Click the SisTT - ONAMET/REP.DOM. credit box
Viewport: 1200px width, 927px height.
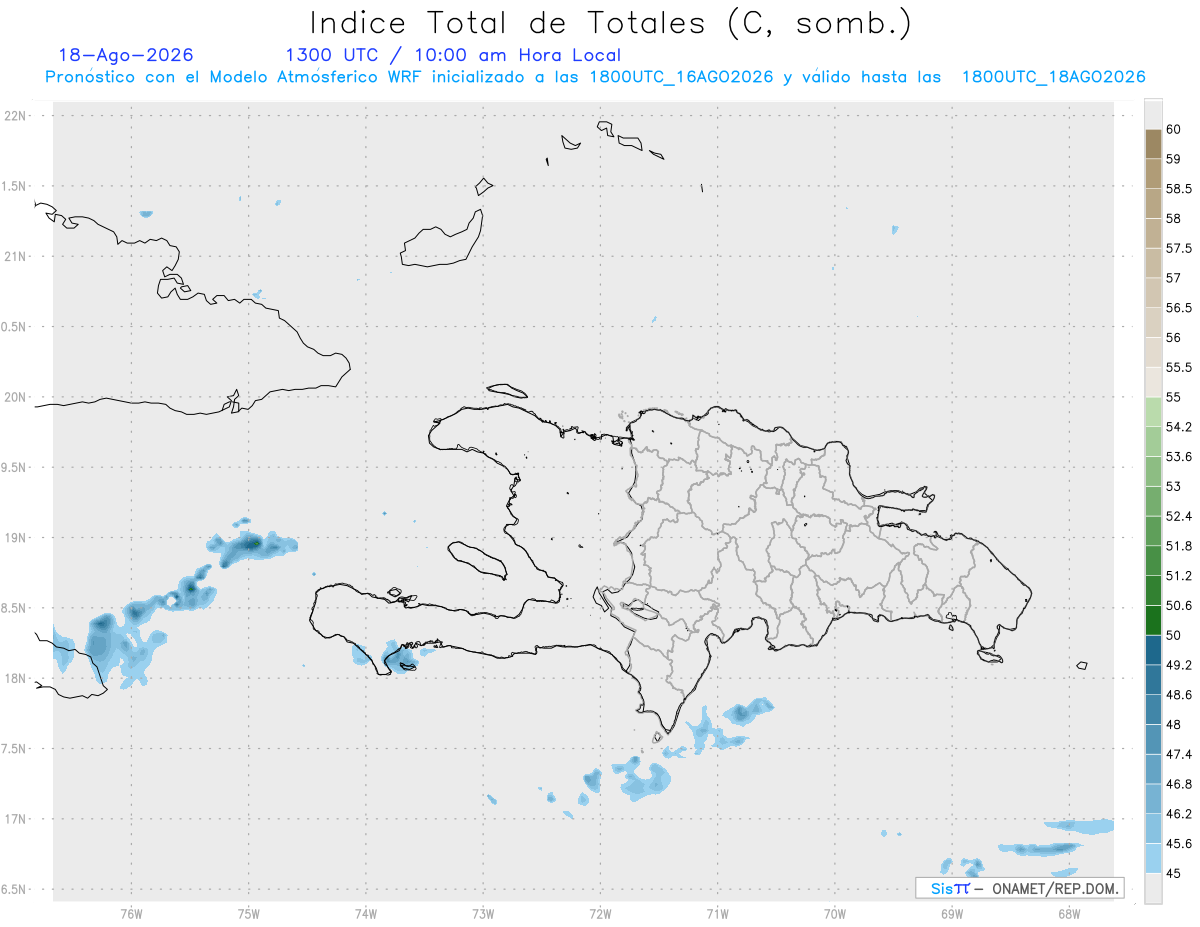(x=1020, y=888)
